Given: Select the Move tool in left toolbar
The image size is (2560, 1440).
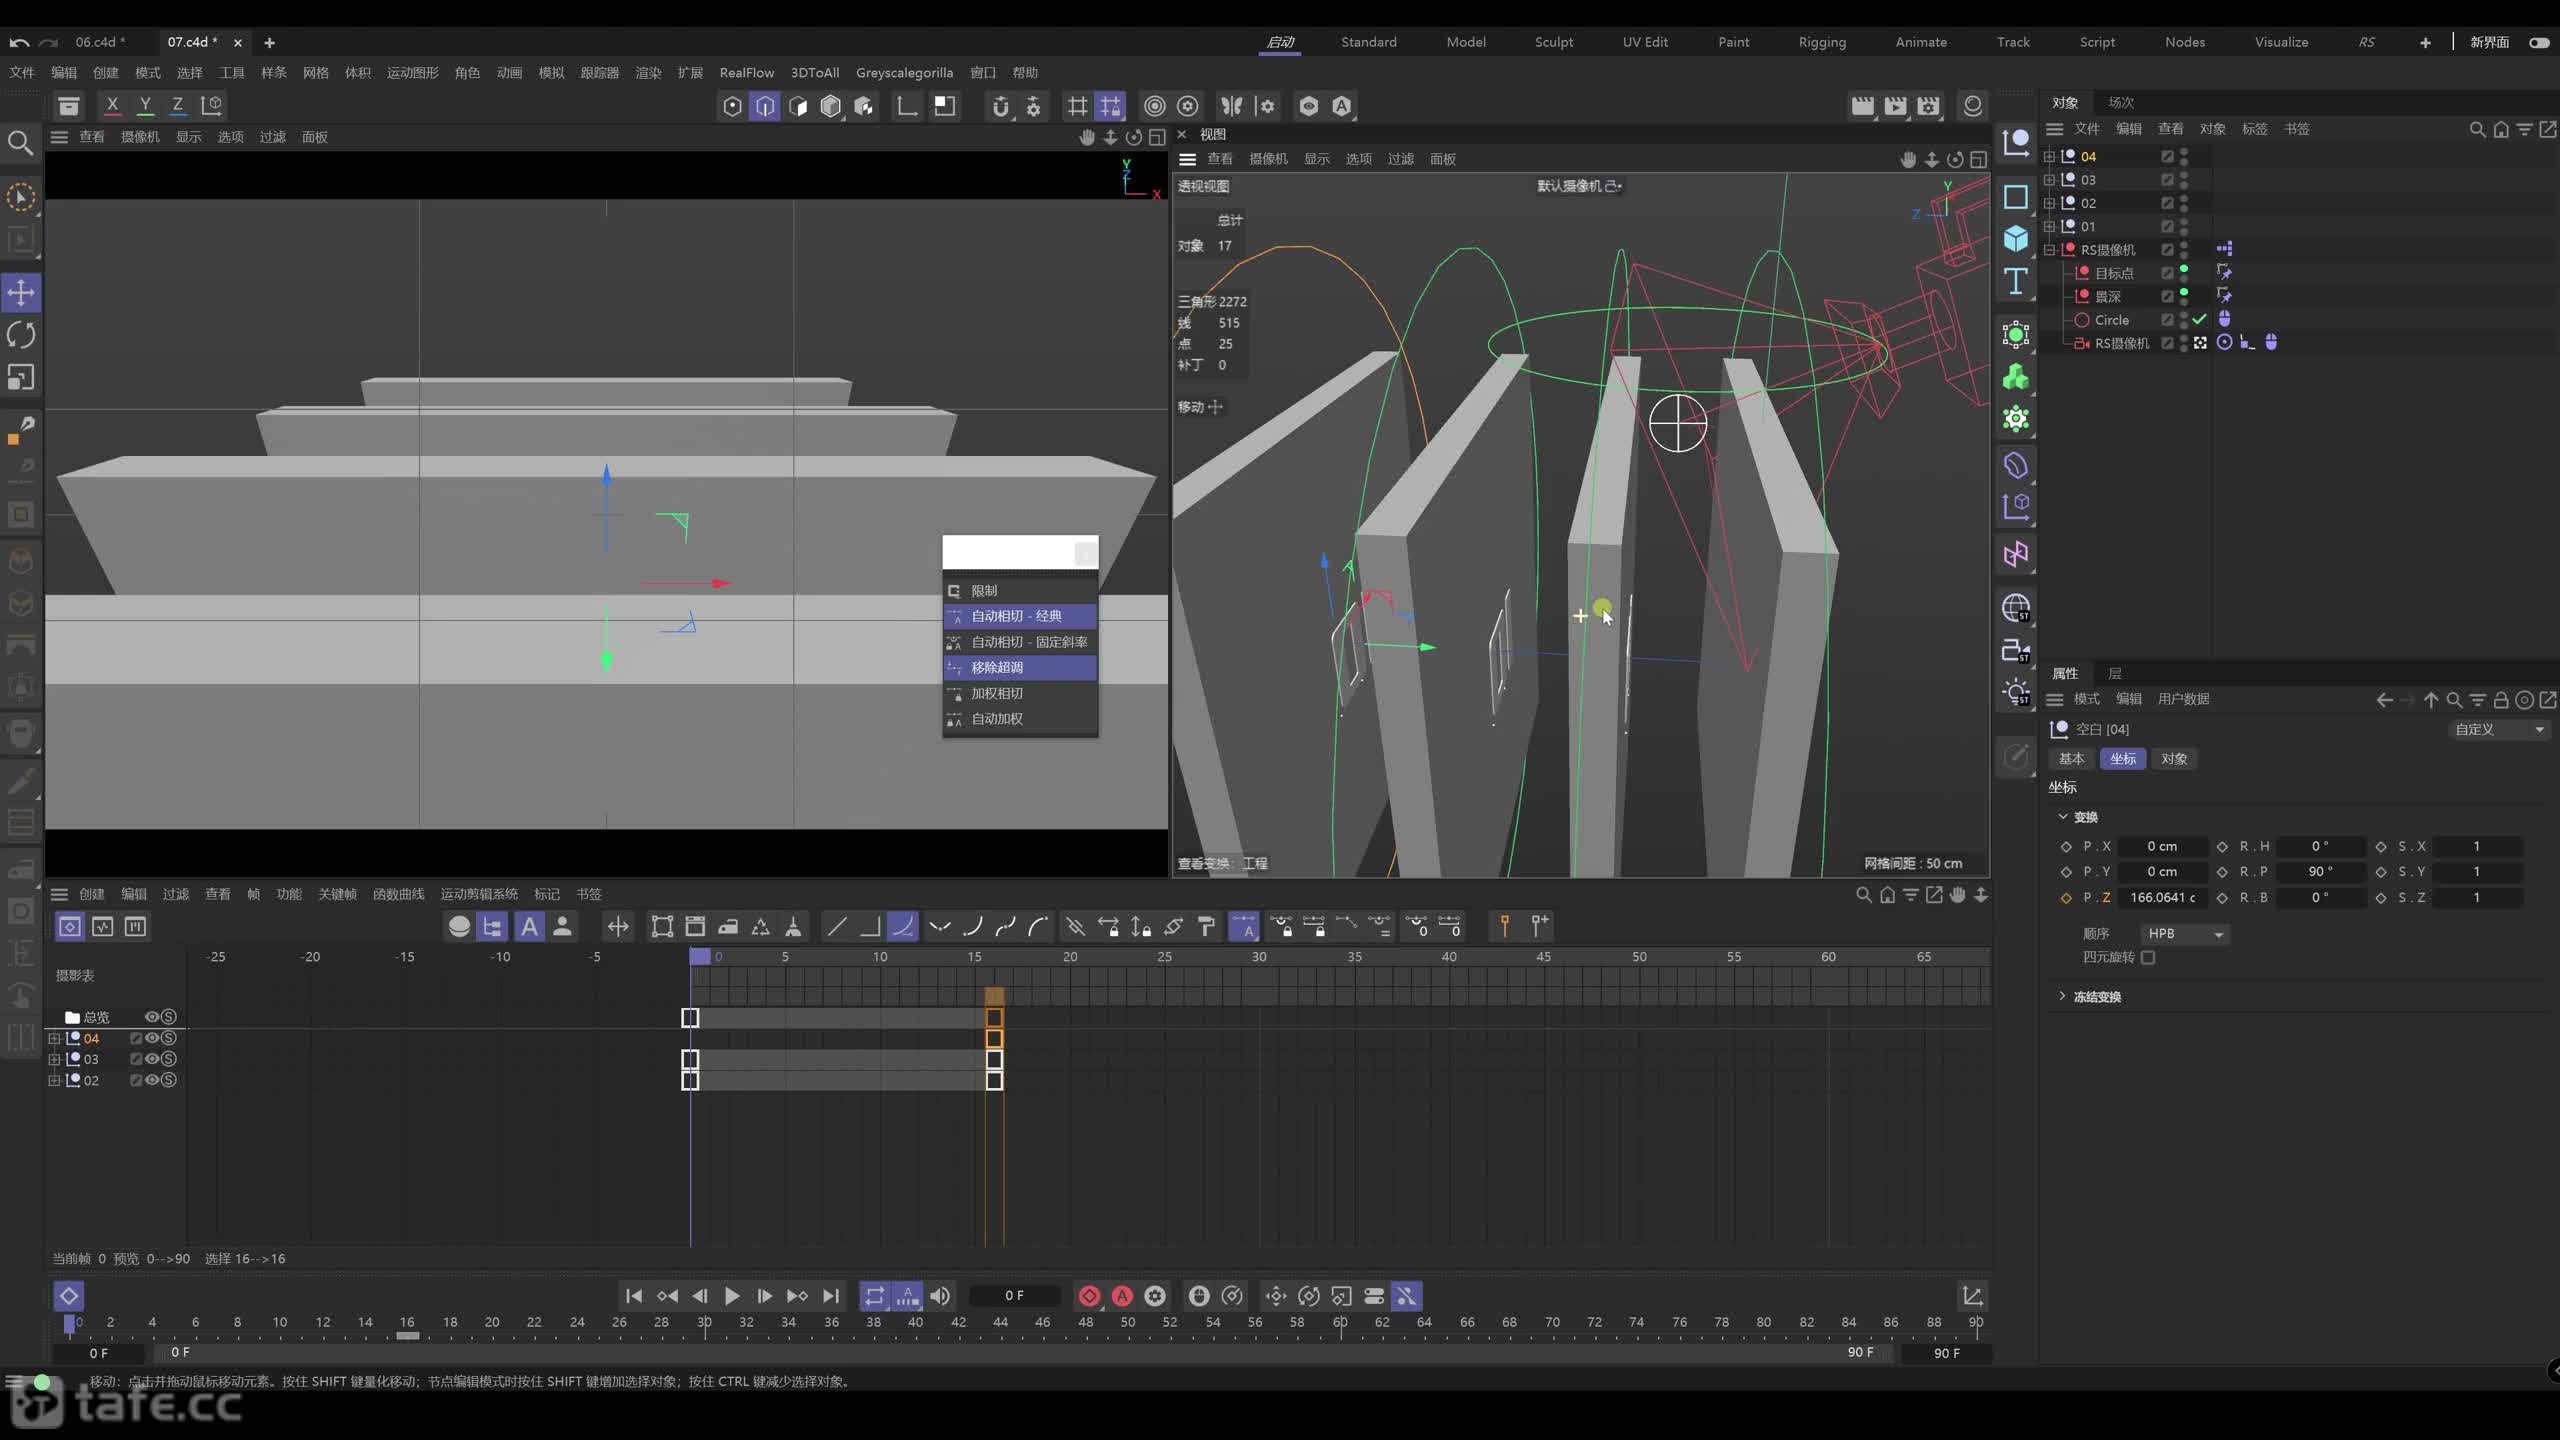Looking at the screenshot, I should pos(21,293).
